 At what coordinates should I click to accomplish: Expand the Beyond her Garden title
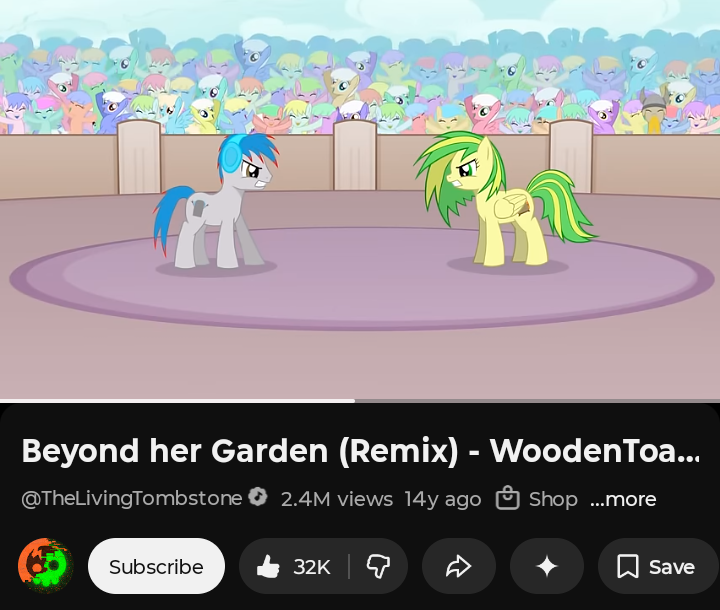(x=360, y=451)
